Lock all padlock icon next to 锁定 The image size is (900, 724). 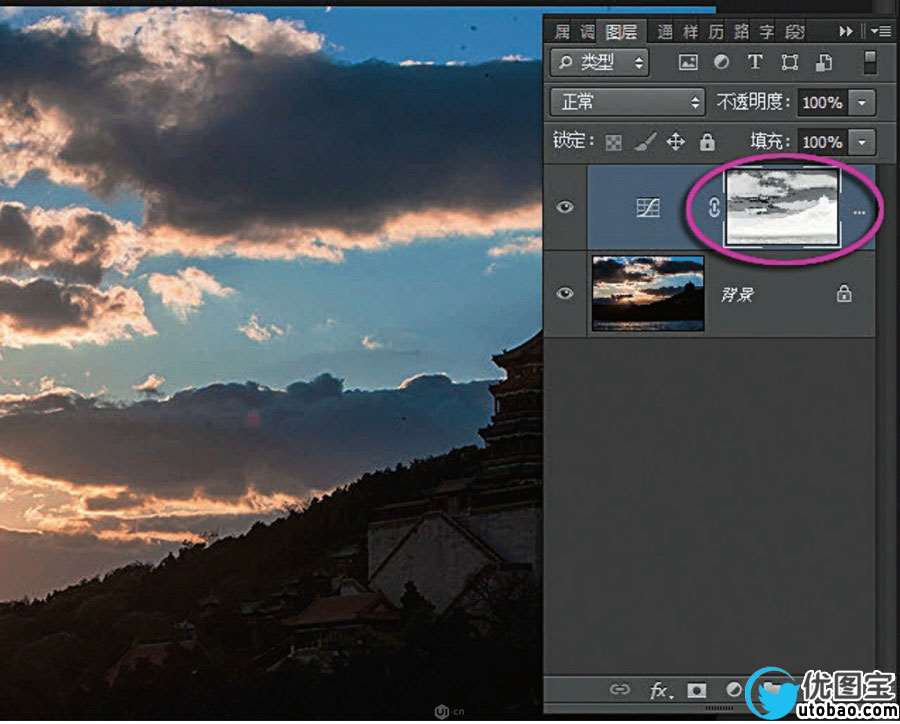point(707,142)
